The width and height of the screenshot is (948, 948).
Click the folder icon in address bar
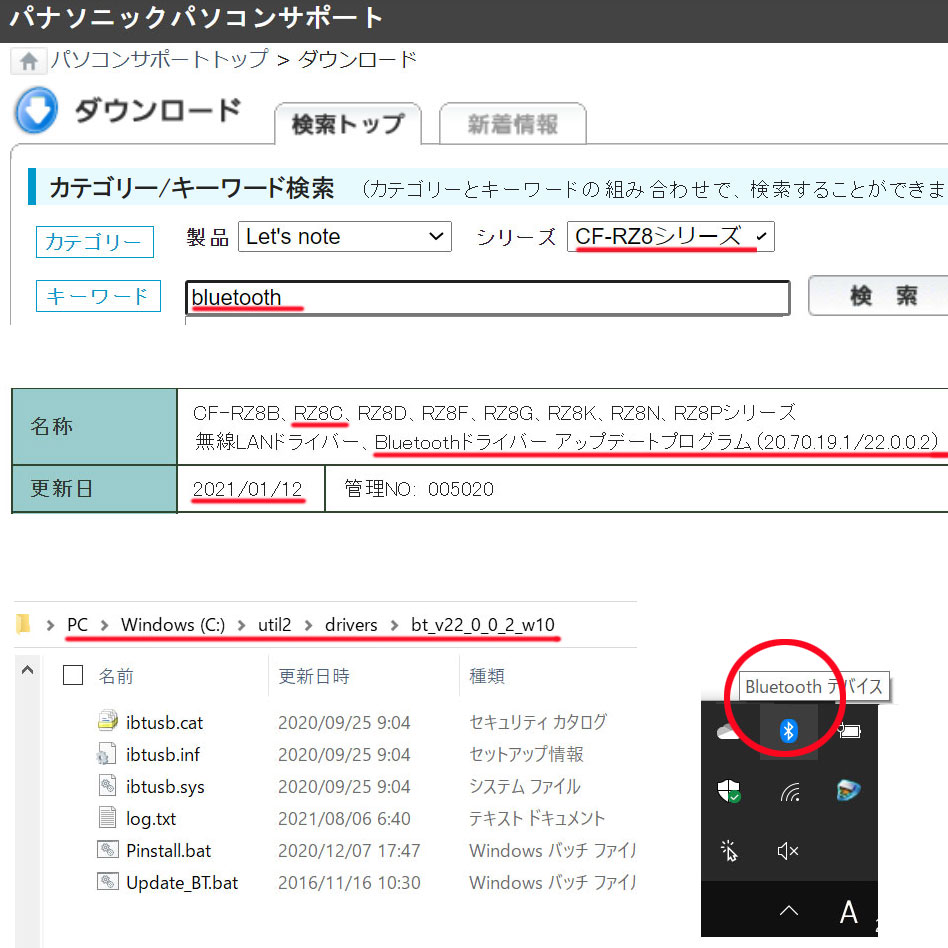[23, 623]
